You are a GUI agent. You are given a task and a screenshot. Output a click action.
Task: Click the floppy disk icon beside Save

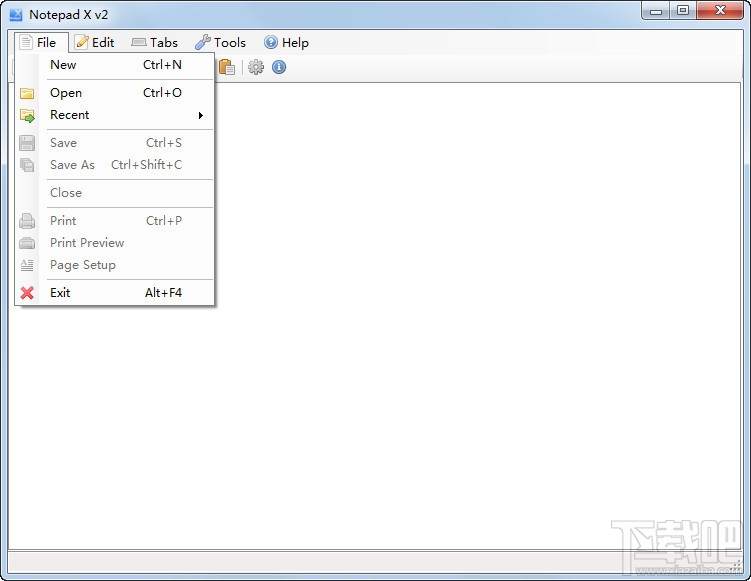tap(27, 143)
